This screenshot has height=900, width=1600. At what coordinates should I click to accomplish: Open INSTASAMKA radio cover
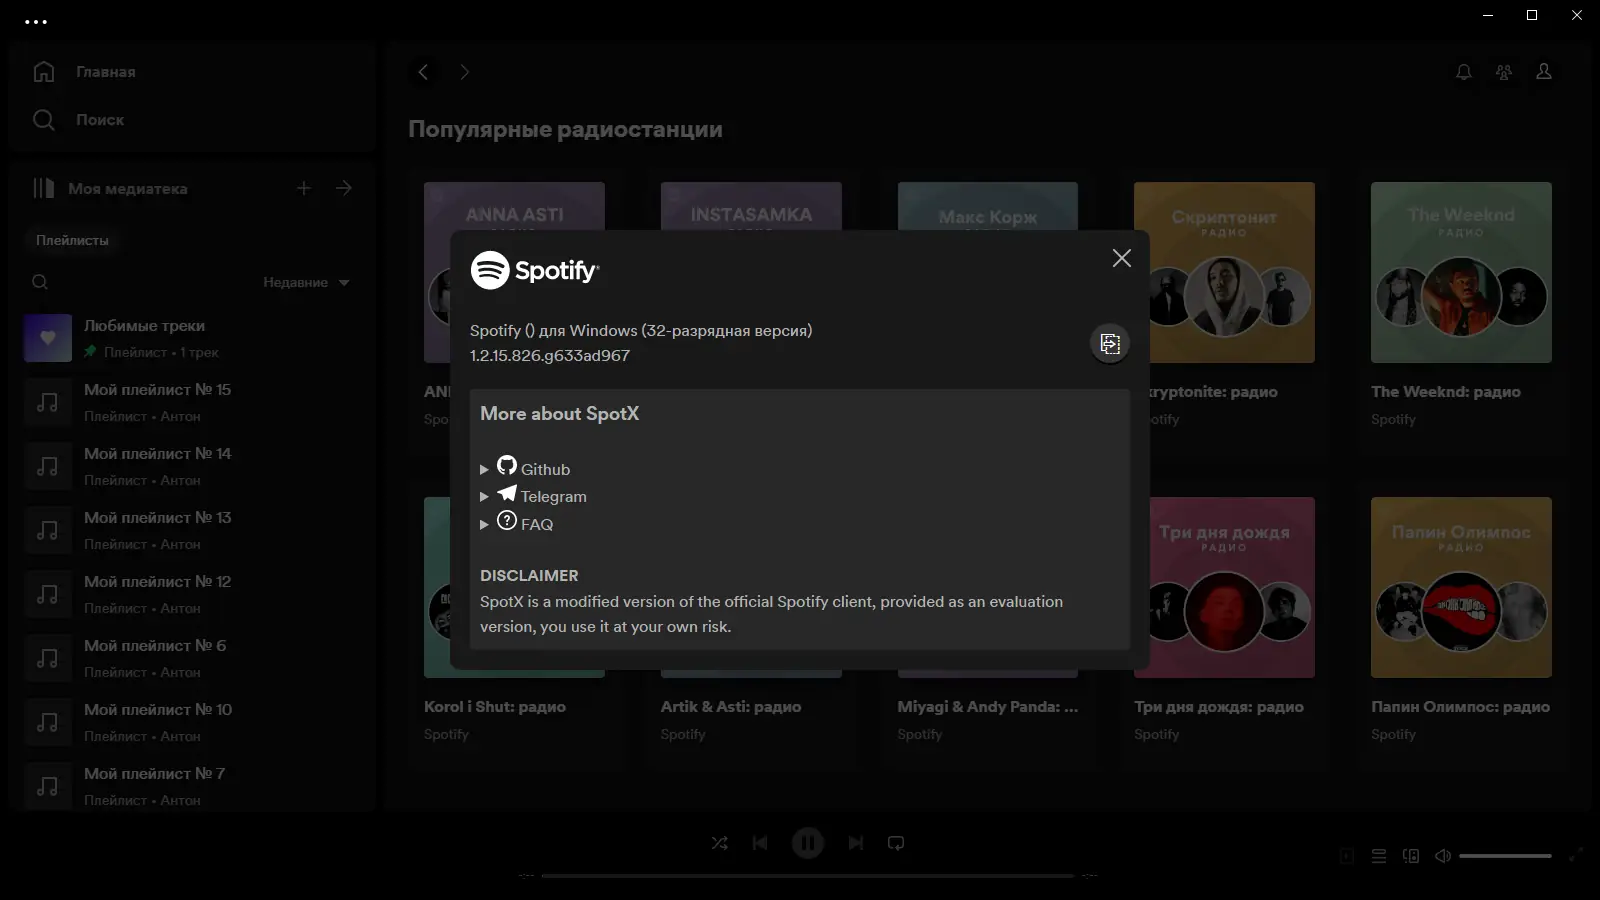point(751,206)
